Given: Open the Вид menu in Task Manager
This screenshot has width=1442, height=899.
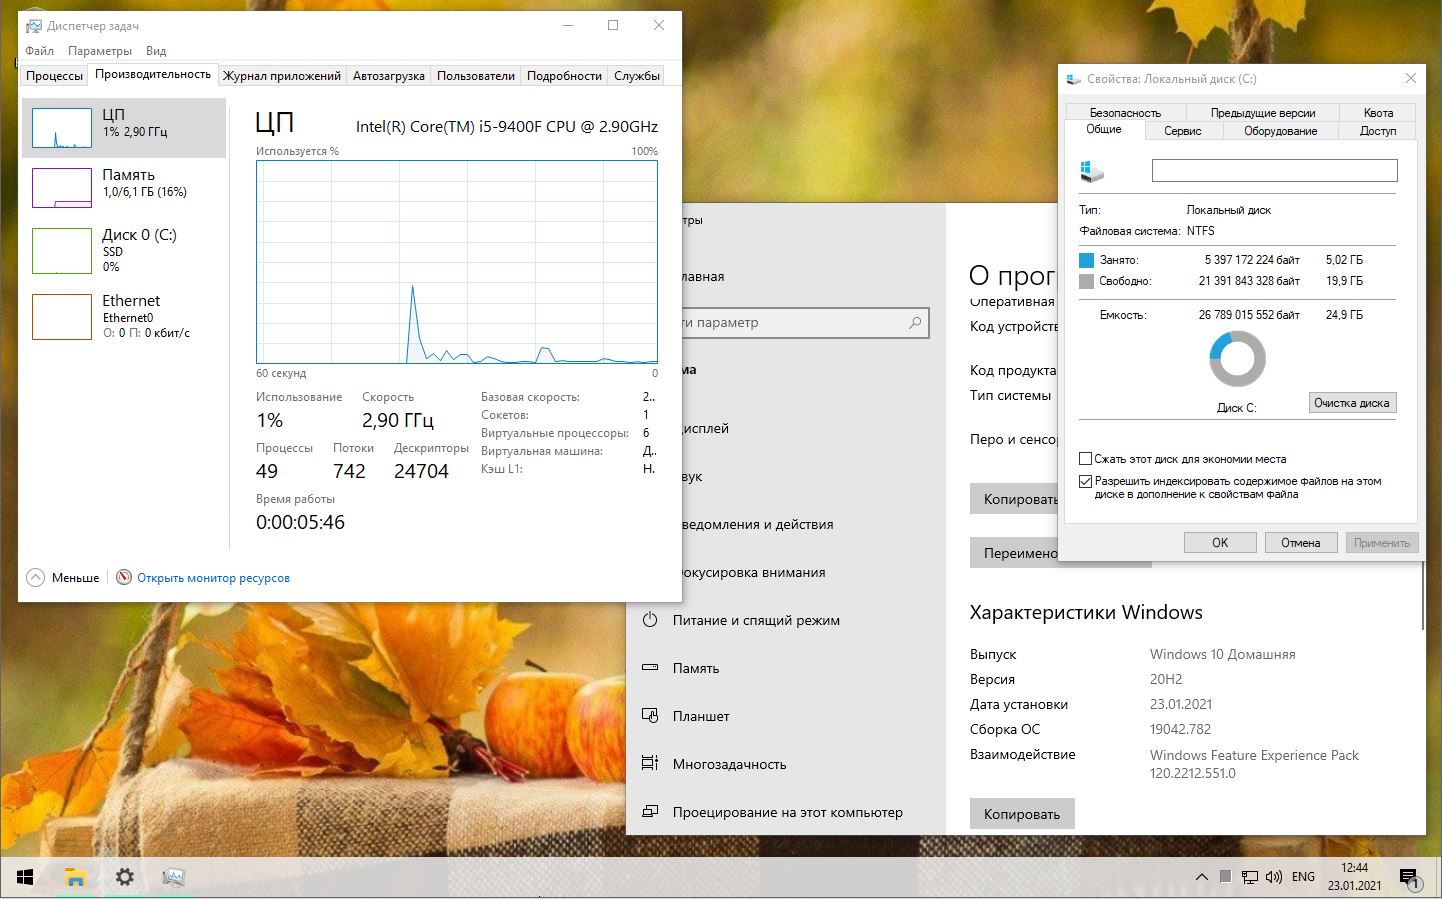Looking at the screenshot, I should point(156,51).
